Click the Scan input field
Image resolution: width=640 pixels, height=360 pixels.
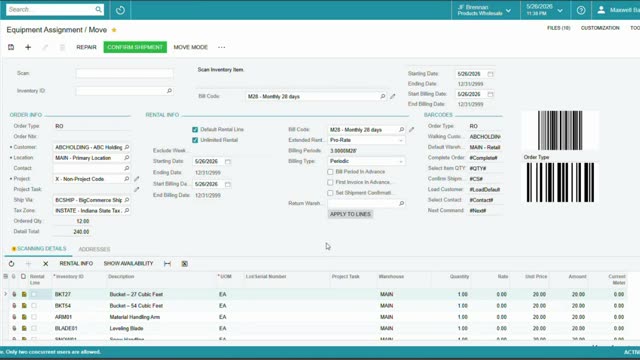tap(124, 73)
